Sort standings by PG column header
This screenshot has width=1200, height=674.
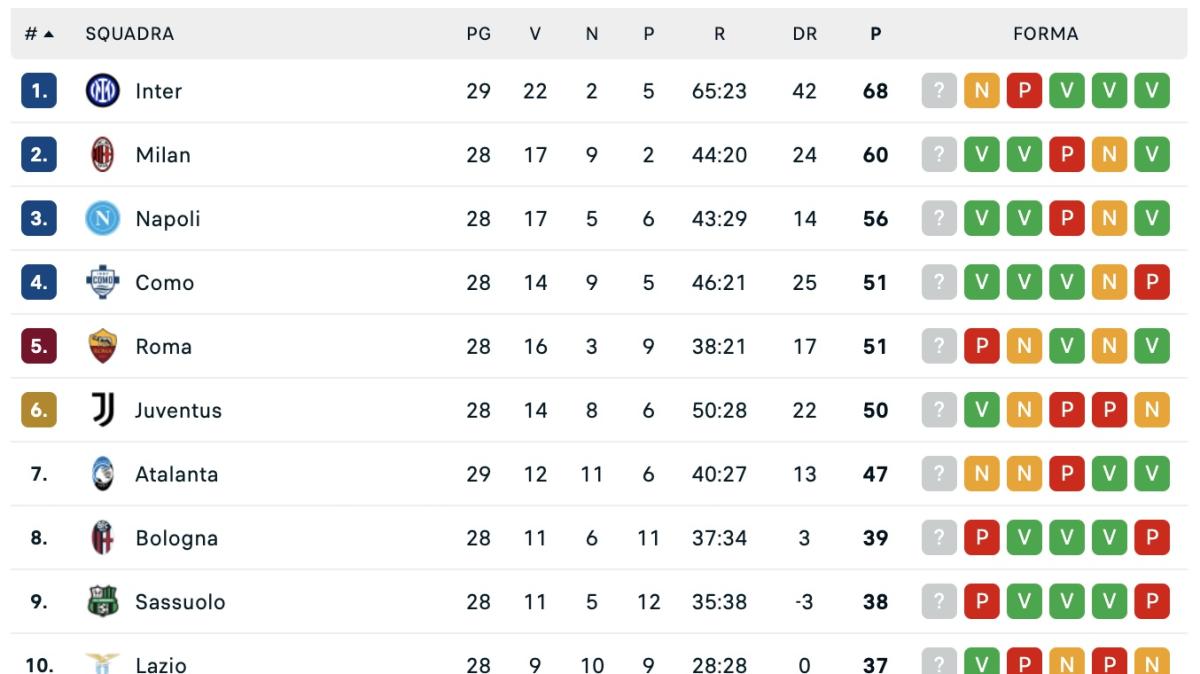[x=479, y=32]
